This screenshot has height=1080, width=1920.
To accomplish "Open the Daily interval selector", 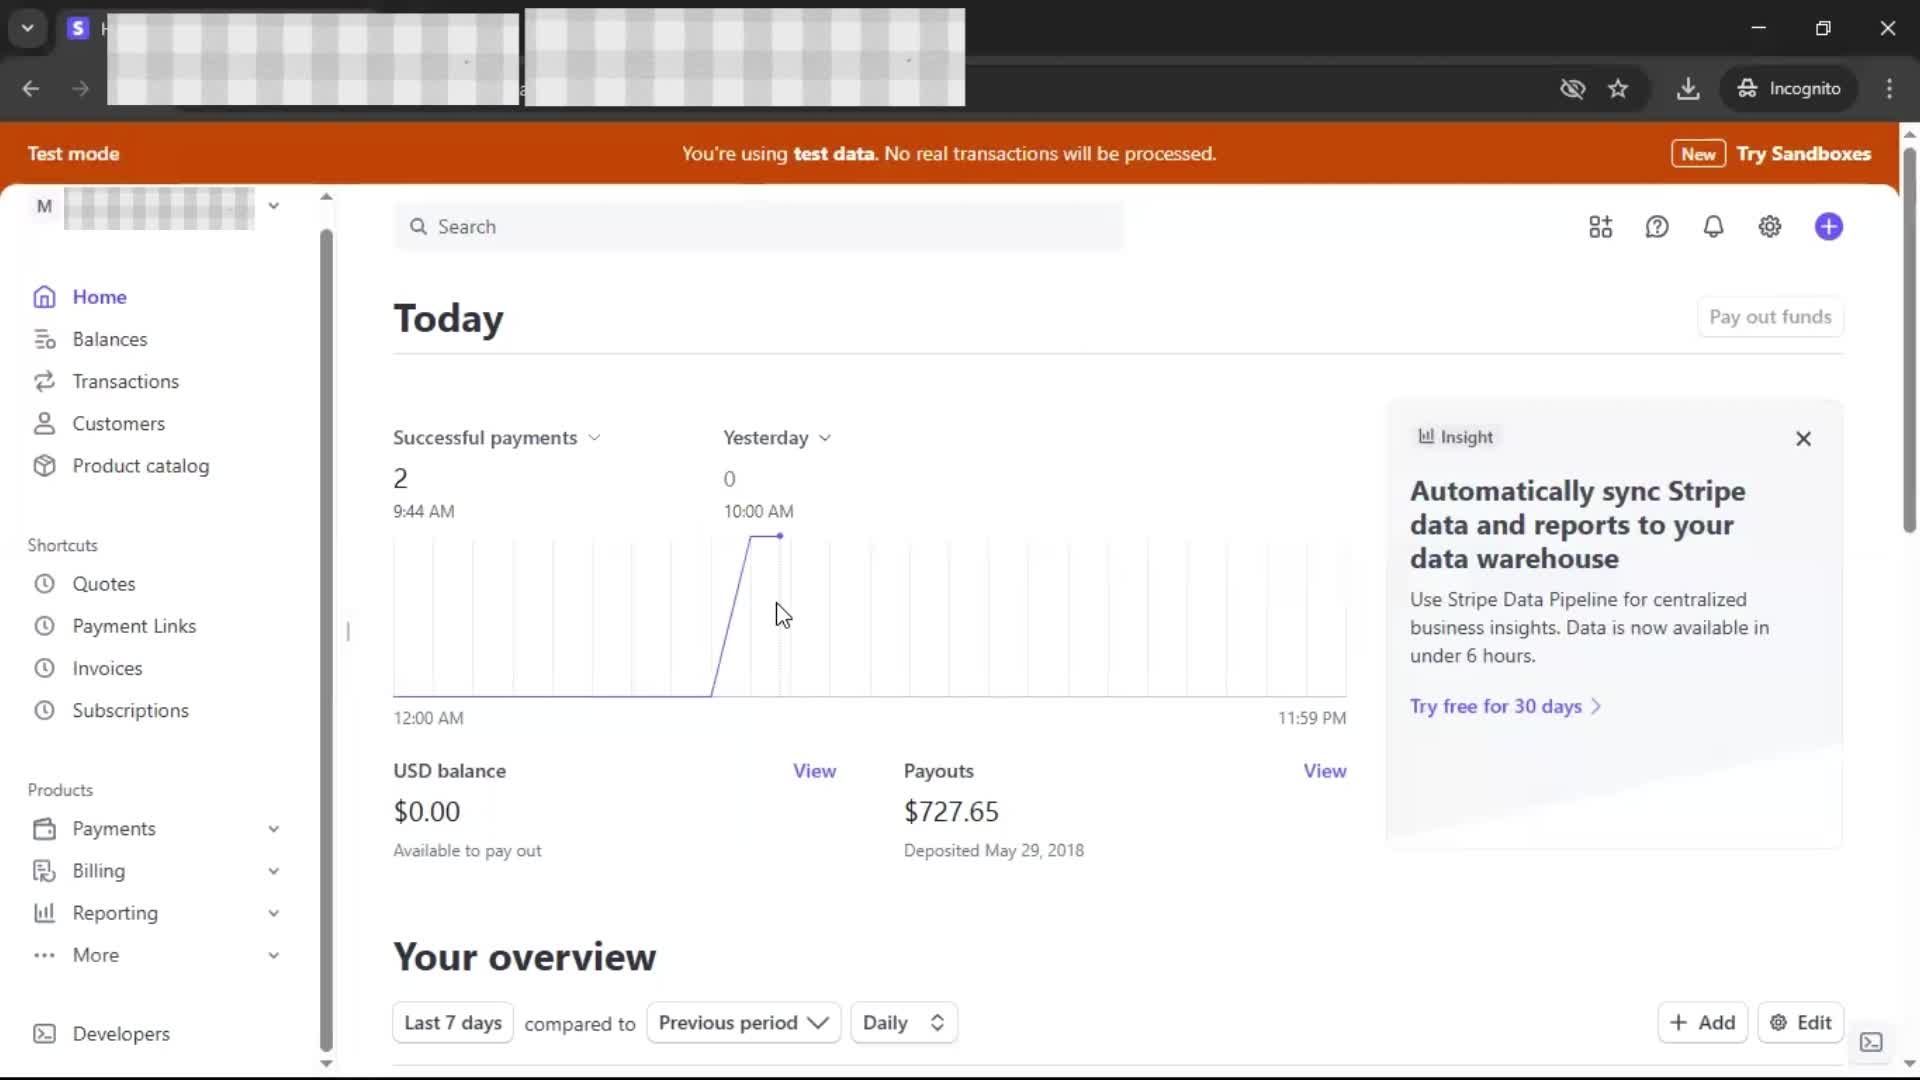I will click(904, 1023).
